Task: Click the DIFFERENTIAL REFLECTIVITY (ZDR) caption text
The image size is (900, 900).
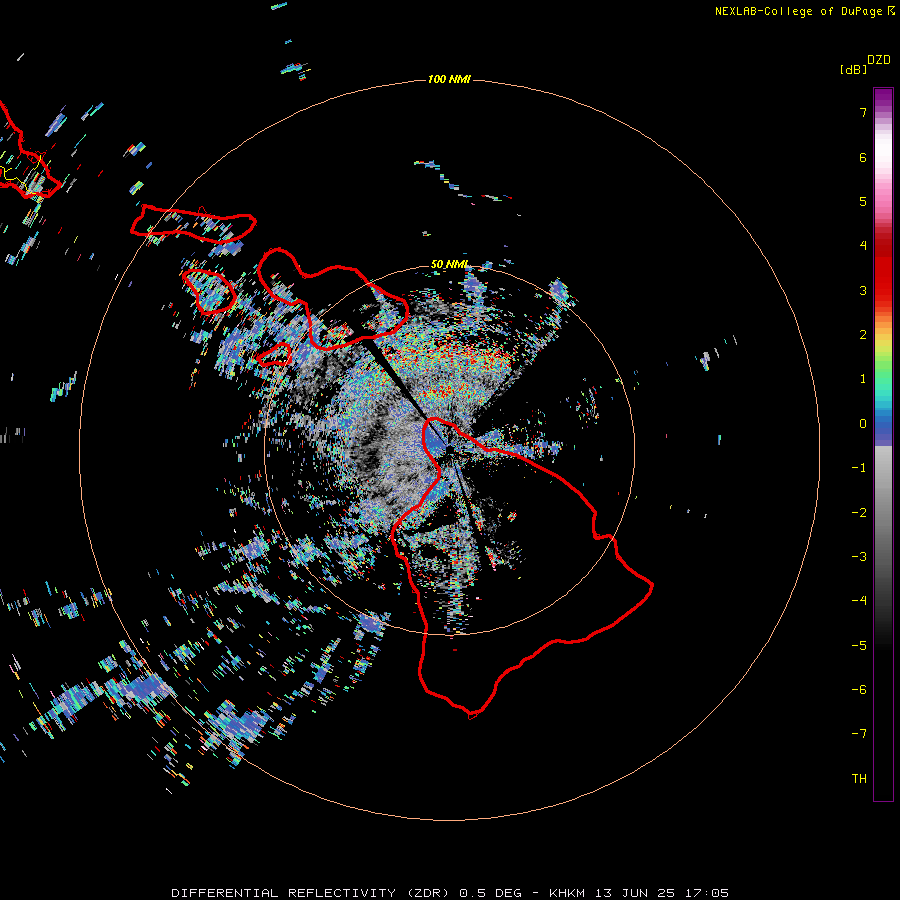Action: coord(312,893)
